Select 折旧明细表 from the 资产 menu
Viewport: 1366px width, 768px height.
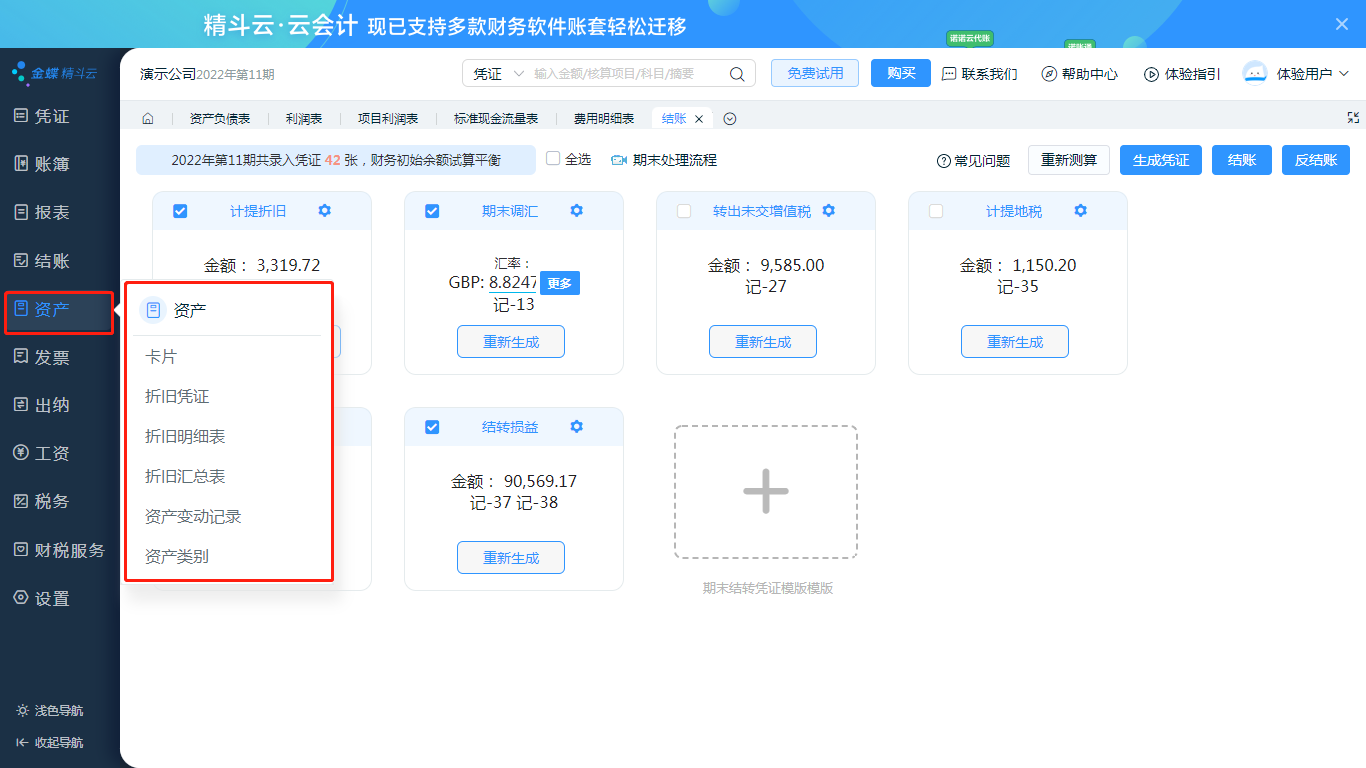(185, 437)
